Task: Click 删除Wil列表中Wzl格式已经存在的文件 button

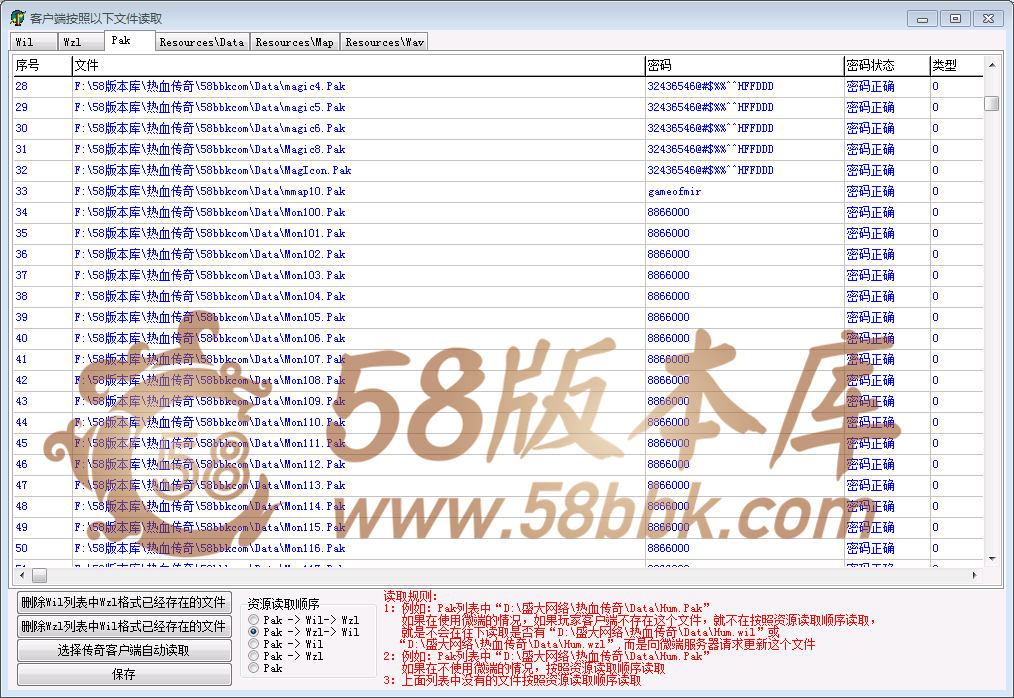Action: click(124, 602)
